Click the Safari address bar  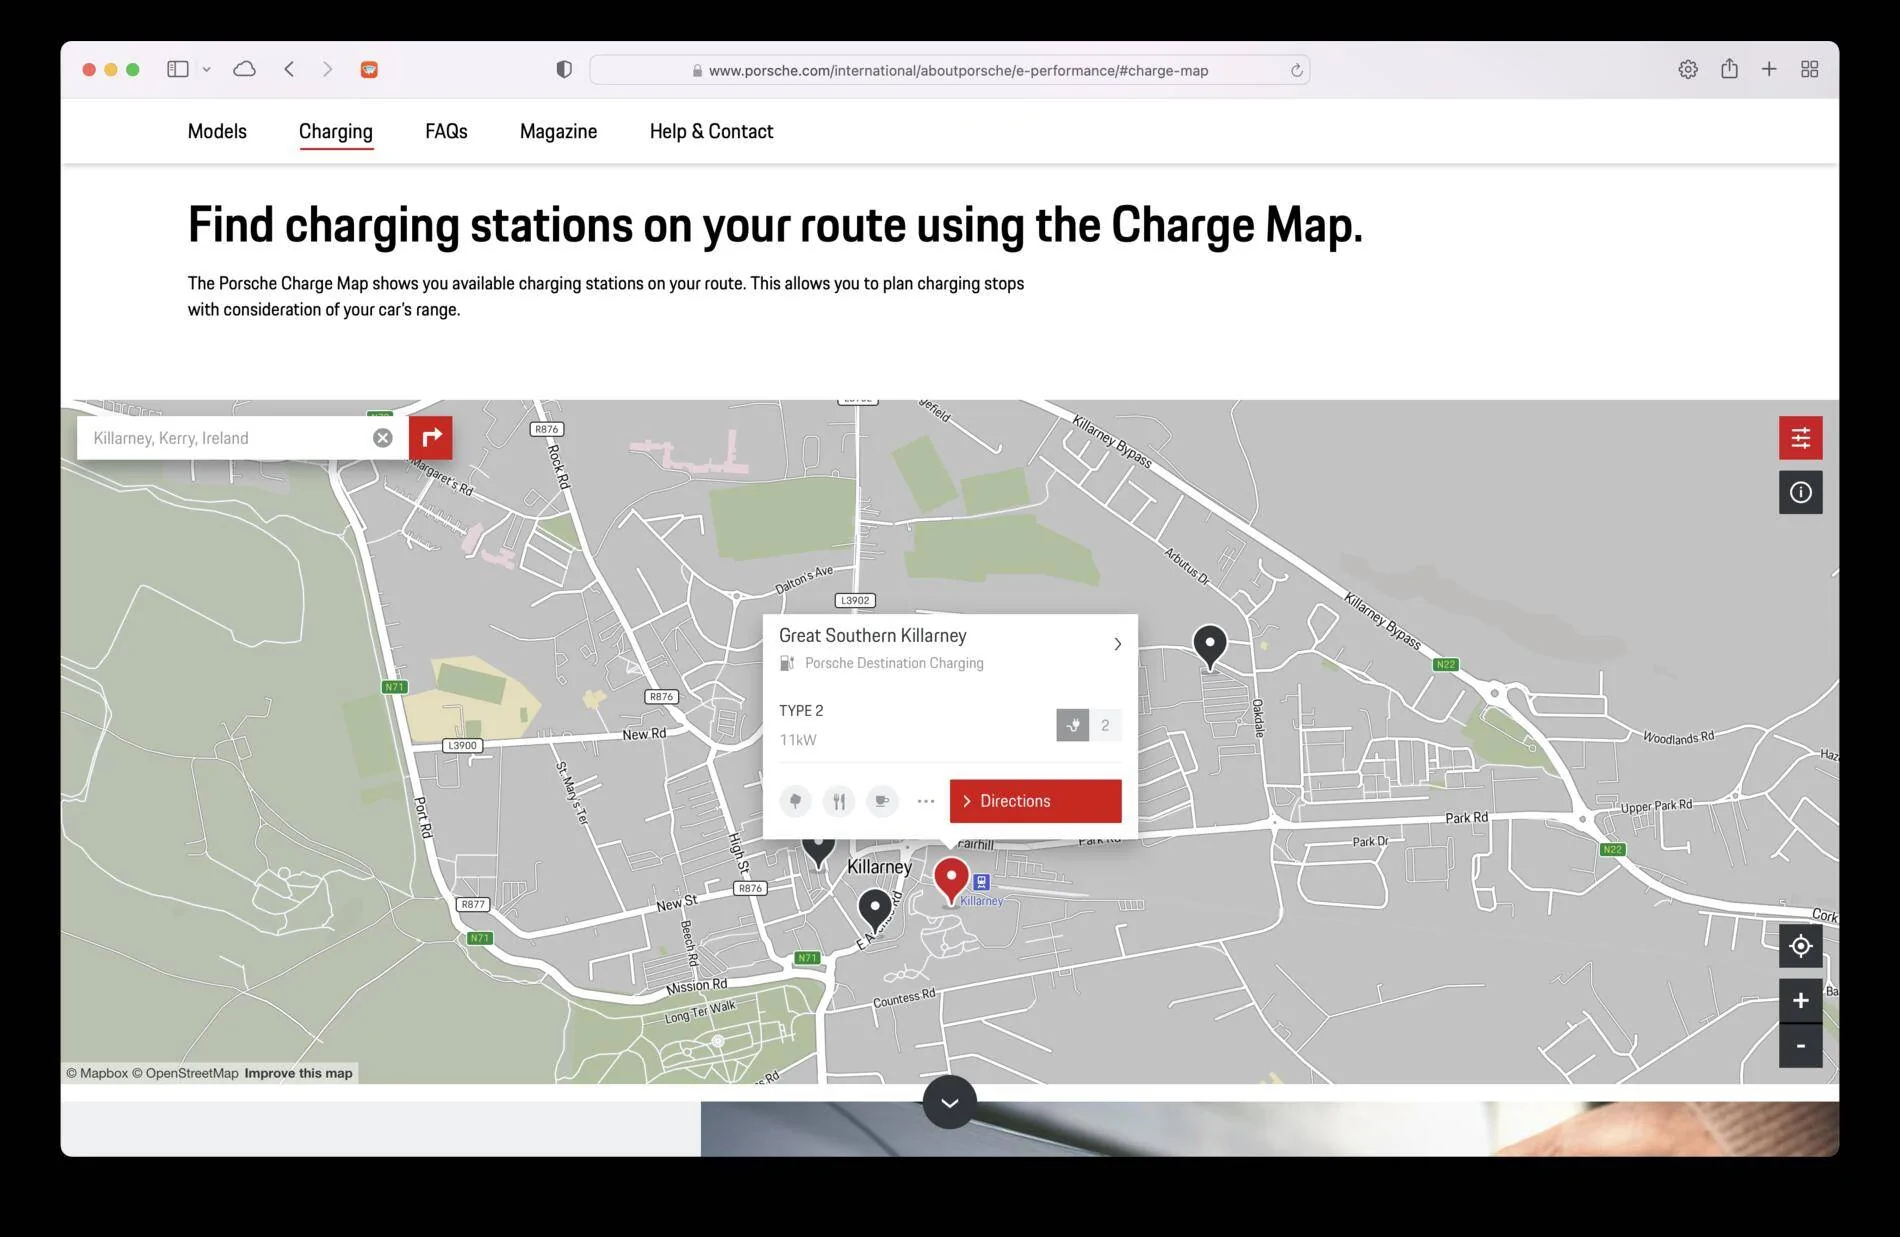pyautogui.click(x=949, y=70)
